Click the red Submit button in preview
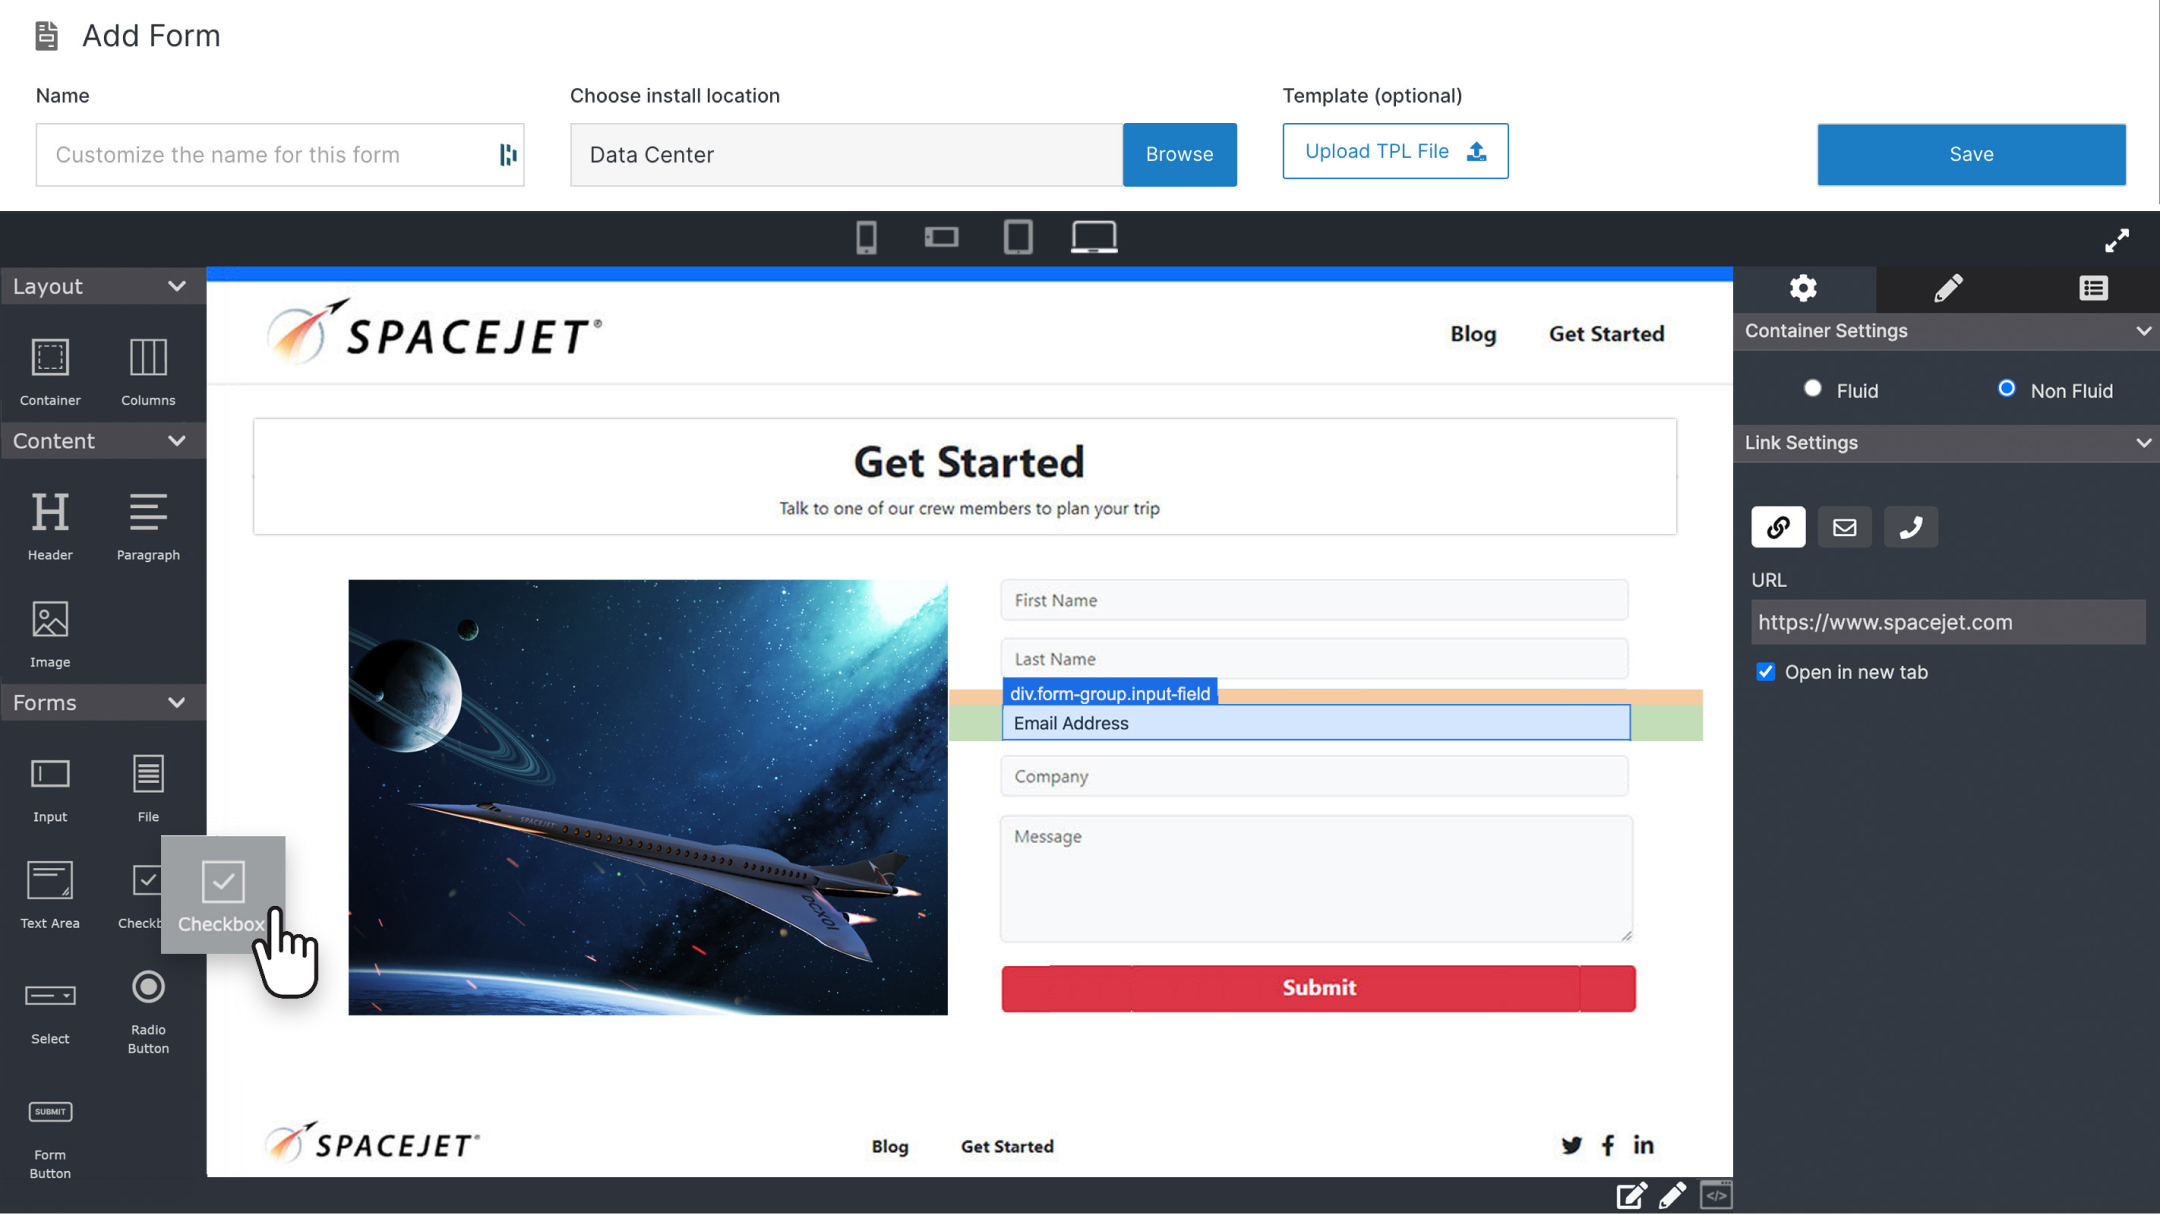 click(1318, 988)
